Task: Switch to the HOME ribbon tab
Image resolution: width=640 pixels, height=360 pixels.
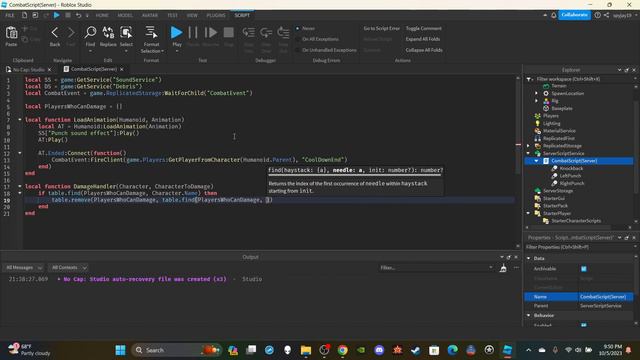Action: 102,15
